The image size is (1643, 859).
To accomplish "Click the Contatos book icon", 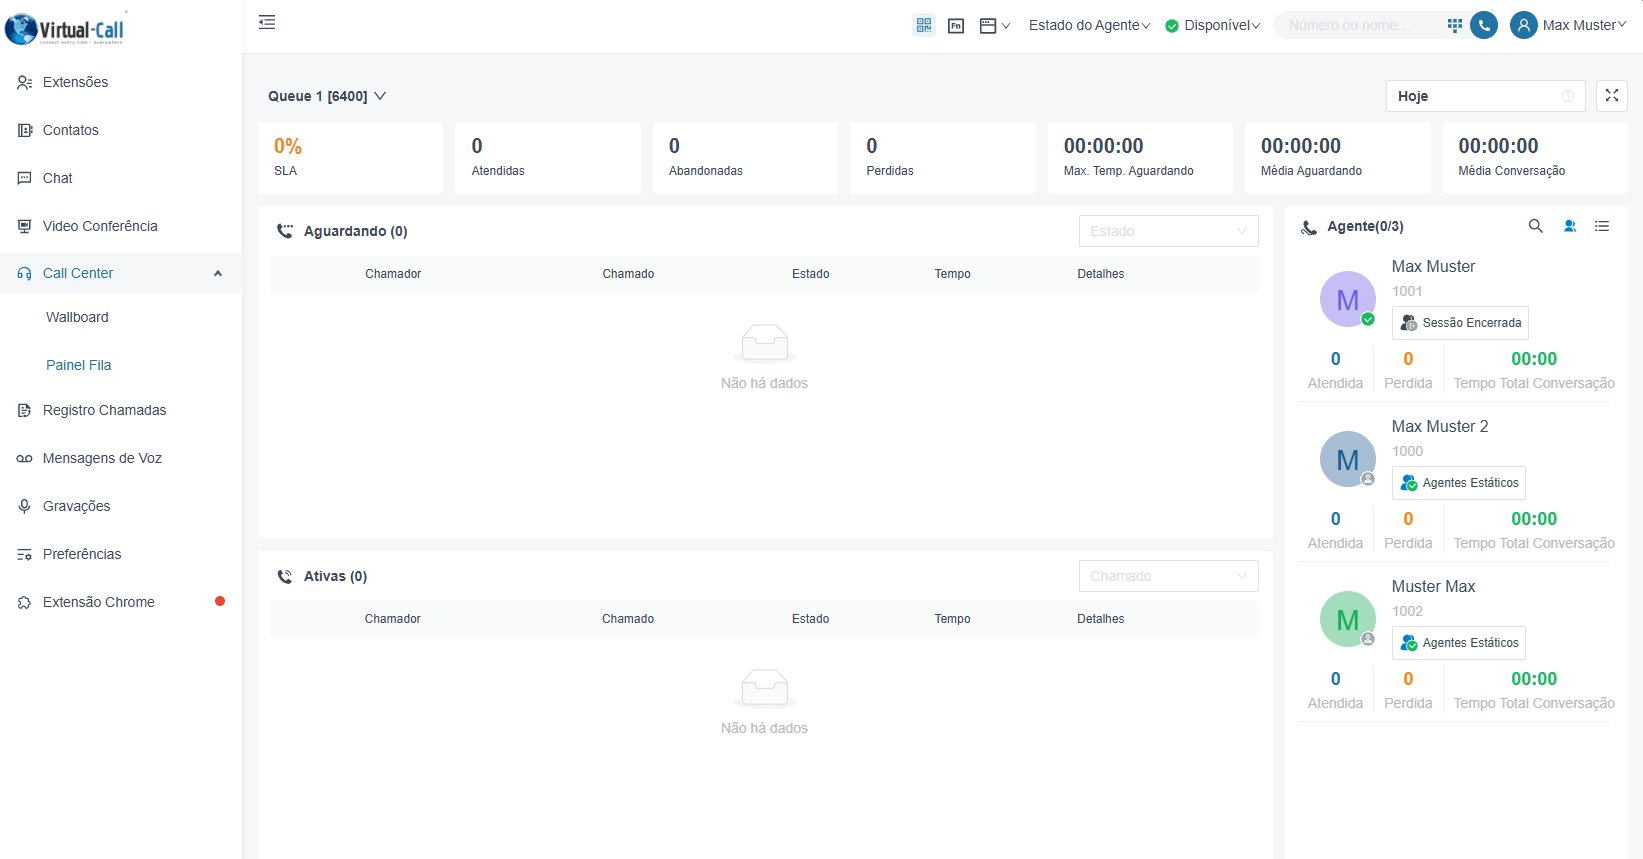I will pos(24,130).
